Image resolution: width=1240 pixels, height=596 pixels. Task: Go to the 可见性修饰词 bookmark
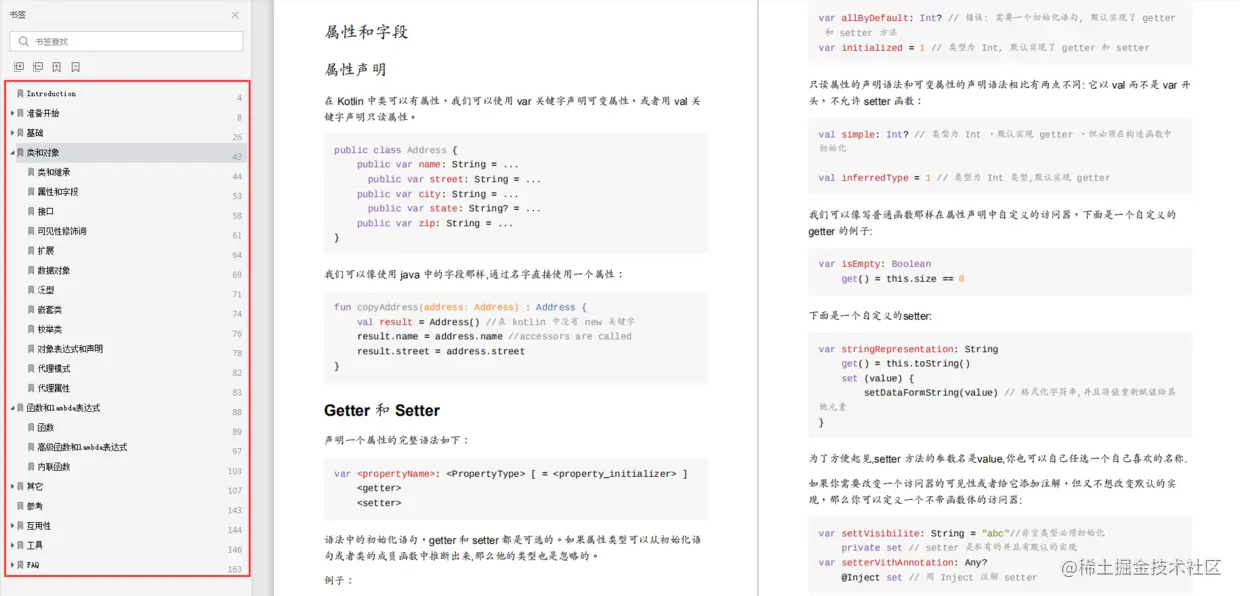[x=62, y=231]
